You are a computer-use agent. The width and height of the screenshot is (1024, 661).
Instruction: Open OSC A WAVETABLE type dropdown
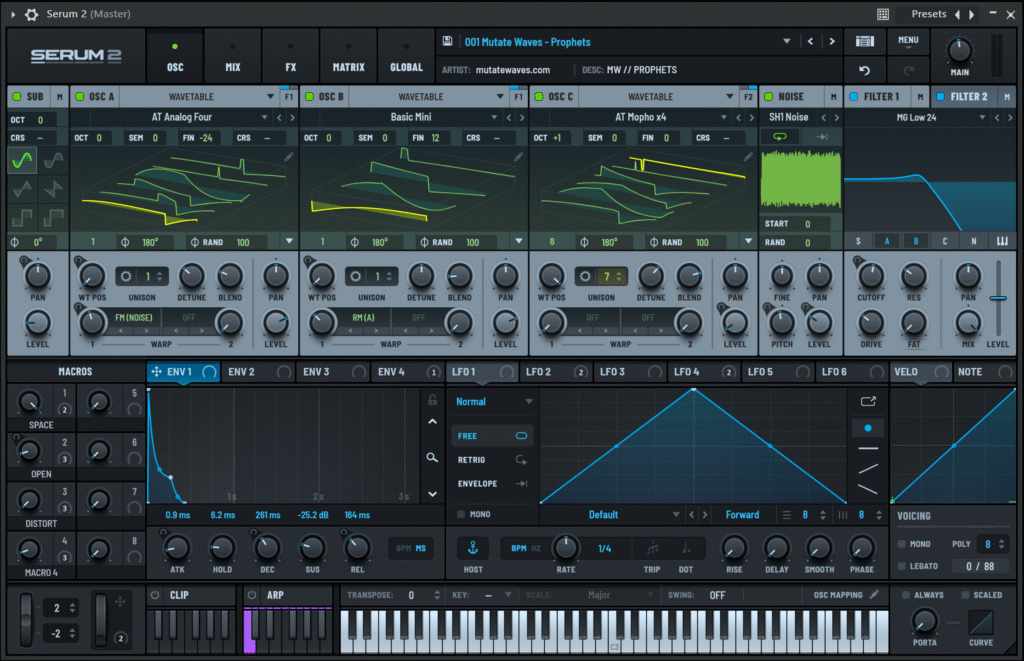coord(270,97)
